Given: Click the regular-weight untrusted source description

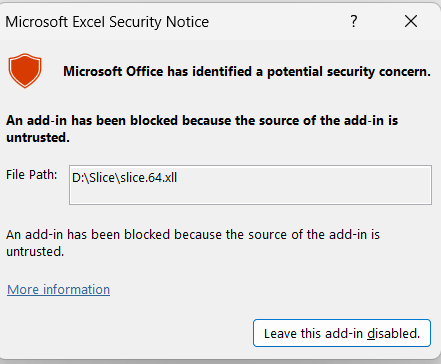Looking at the screenshot, I should pyautogui.click(x=193, y=243).
